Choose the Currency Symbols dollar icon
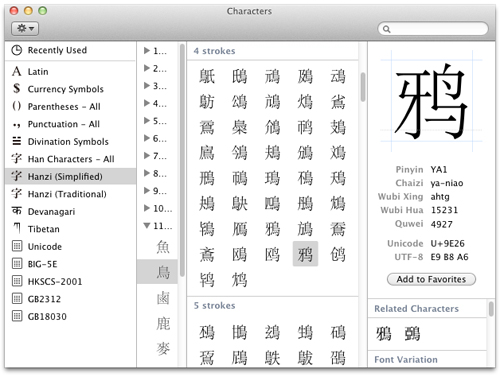The width and height of the screenshot is (500, 377). point(16,89)
